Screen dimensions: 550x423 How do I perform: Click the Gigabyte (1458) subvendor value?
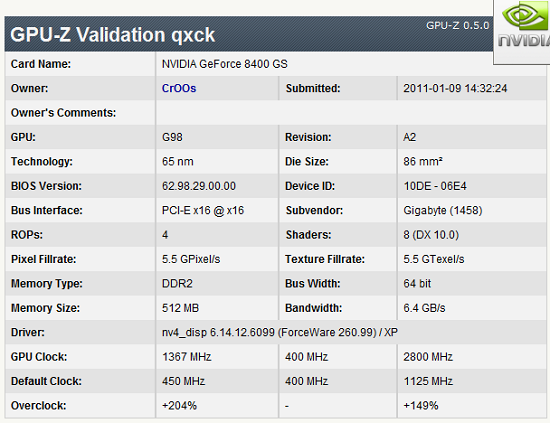443,210
